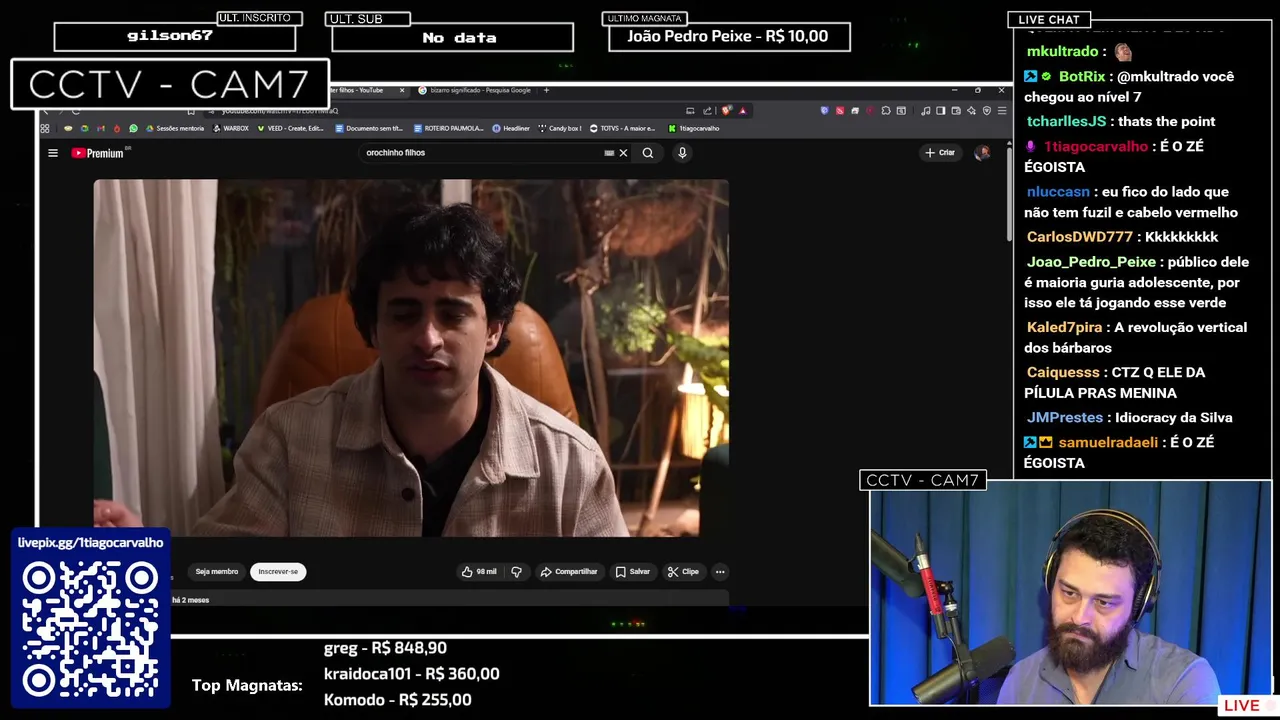Open a new browser tab with plus
This screenshot has height=720, width=1280.
tap(546, 90)
